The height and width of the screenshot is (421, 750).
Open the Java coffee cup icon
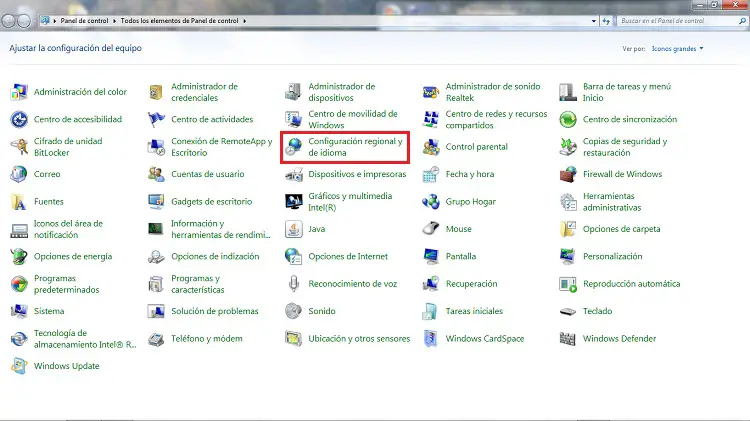(293, 229)
